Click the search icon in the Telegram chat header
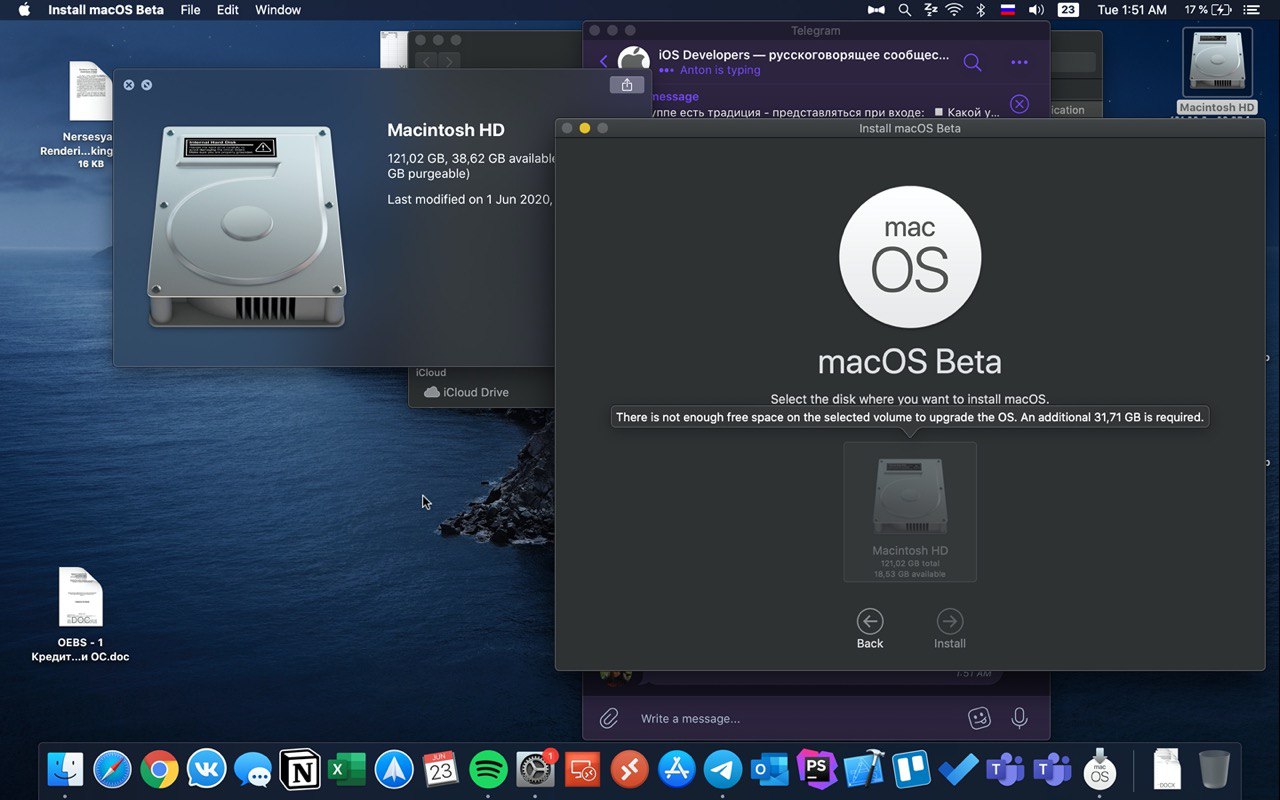1280x800 pixels. [x=972, y=62]
